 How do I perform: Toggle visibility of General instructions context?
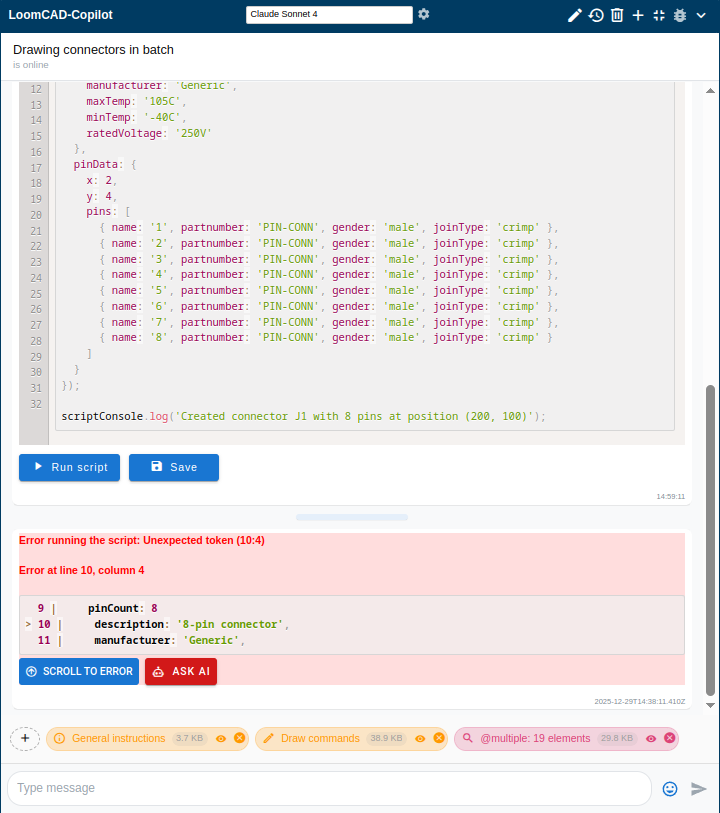[221, 739]
